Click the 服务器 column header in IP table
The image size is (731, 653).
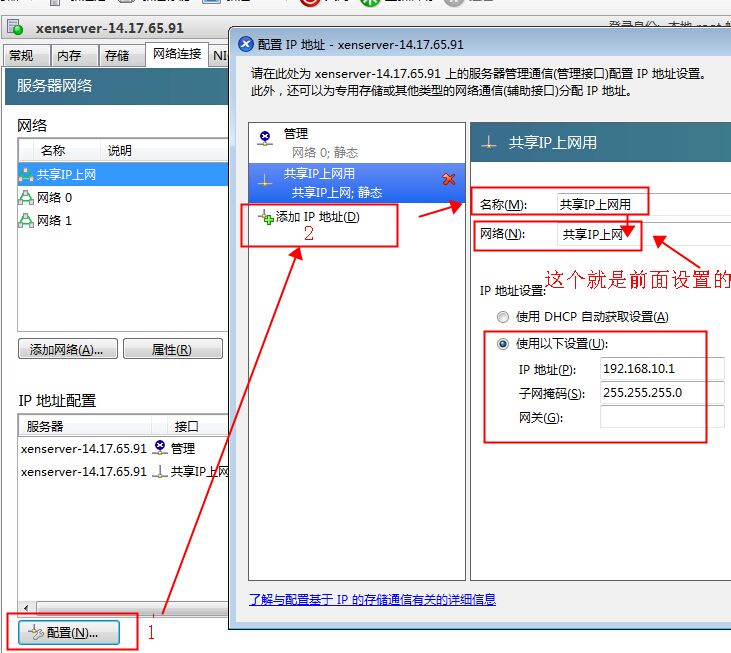coord(85,426)
